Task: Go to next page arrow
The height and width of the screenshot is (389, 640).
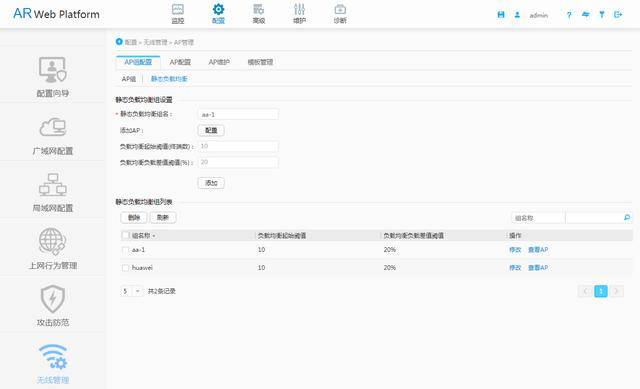Action: (617, 291)
